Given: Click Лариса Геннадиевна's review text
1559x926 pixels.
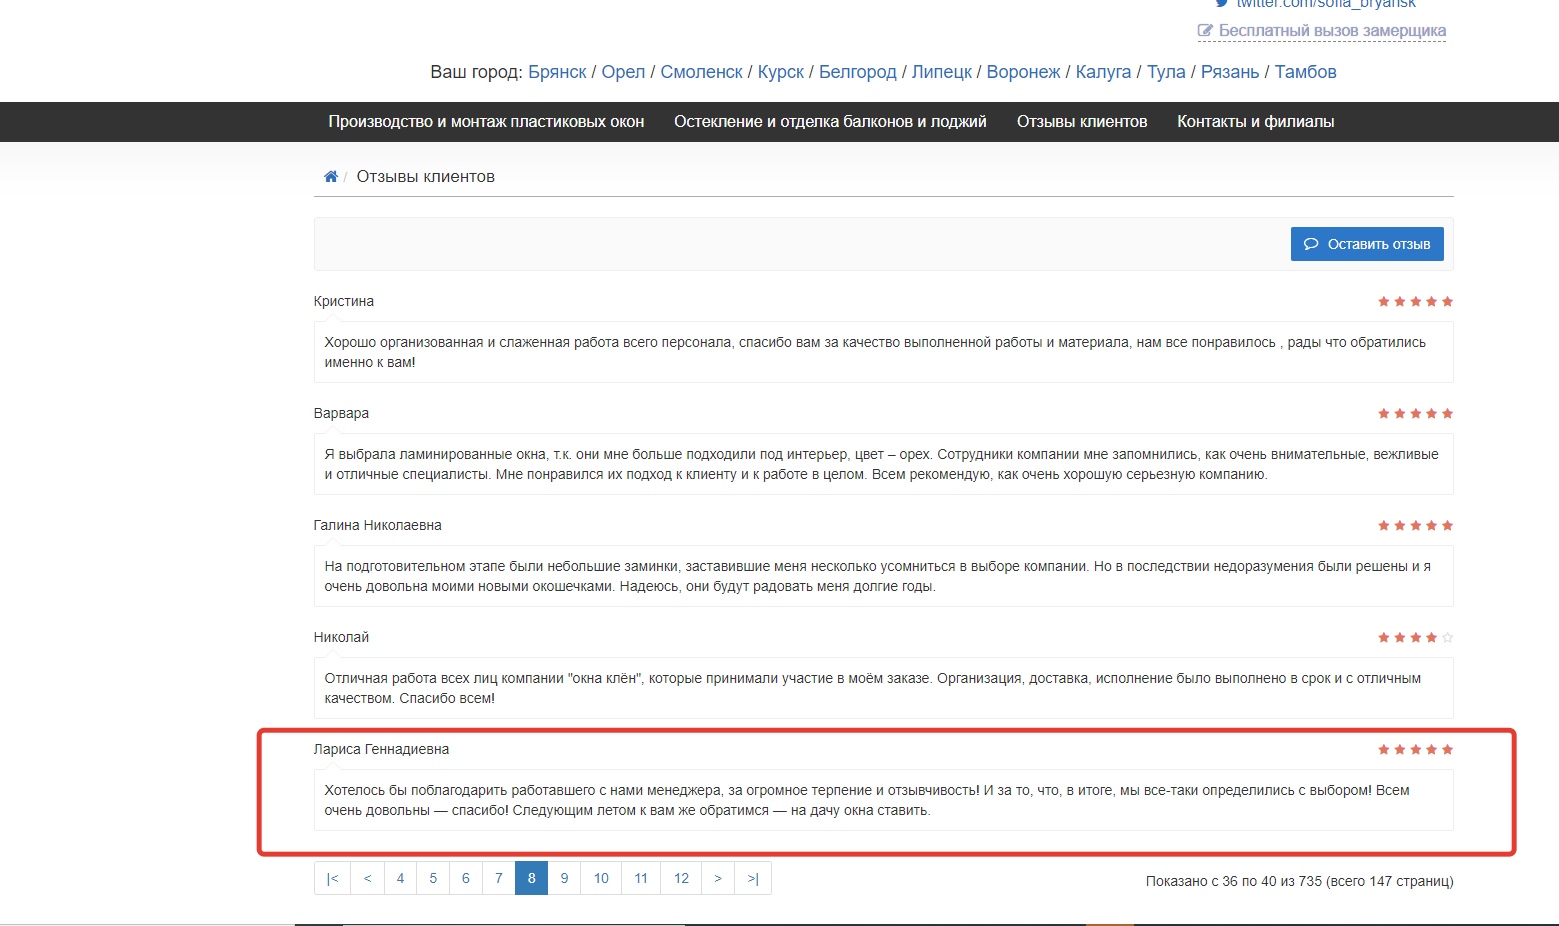Looking at the screenshot, I should (883, 800).
